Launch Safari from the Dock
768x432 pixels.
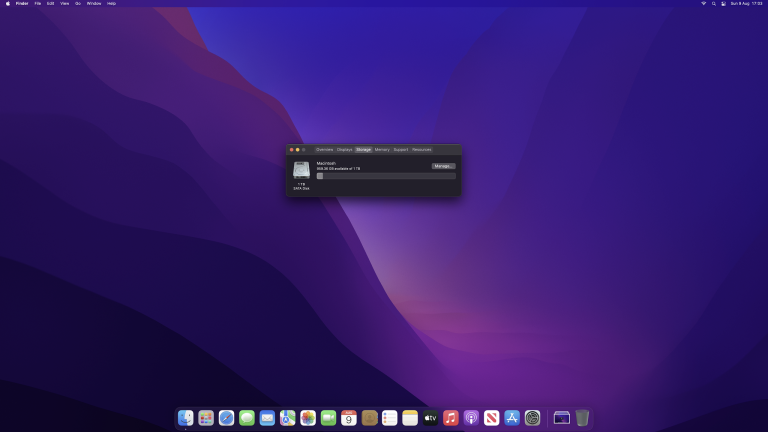coord(226,418)
